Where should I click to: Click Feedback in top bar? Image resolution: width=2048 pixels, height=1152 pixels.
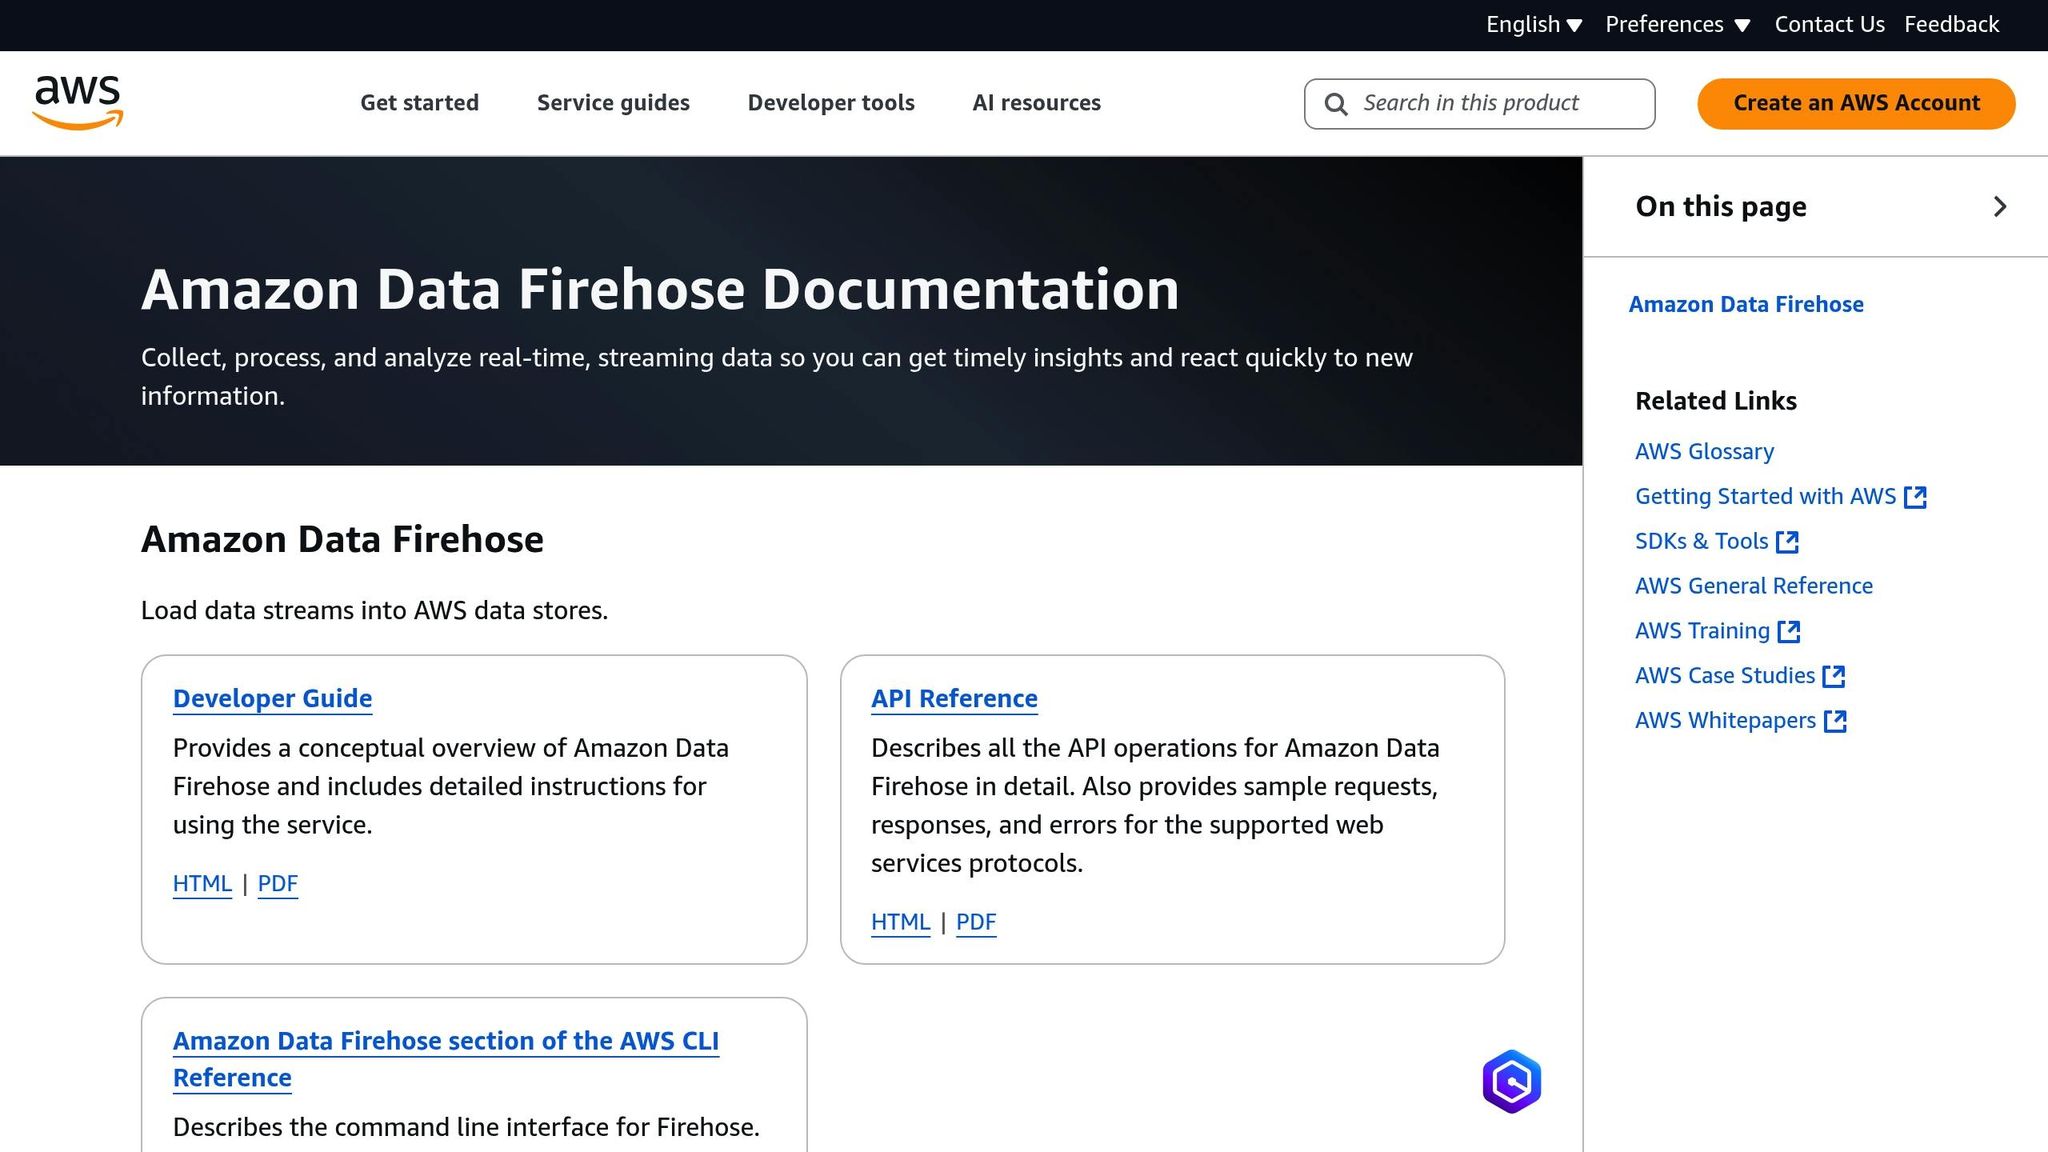coord(1951,24)
